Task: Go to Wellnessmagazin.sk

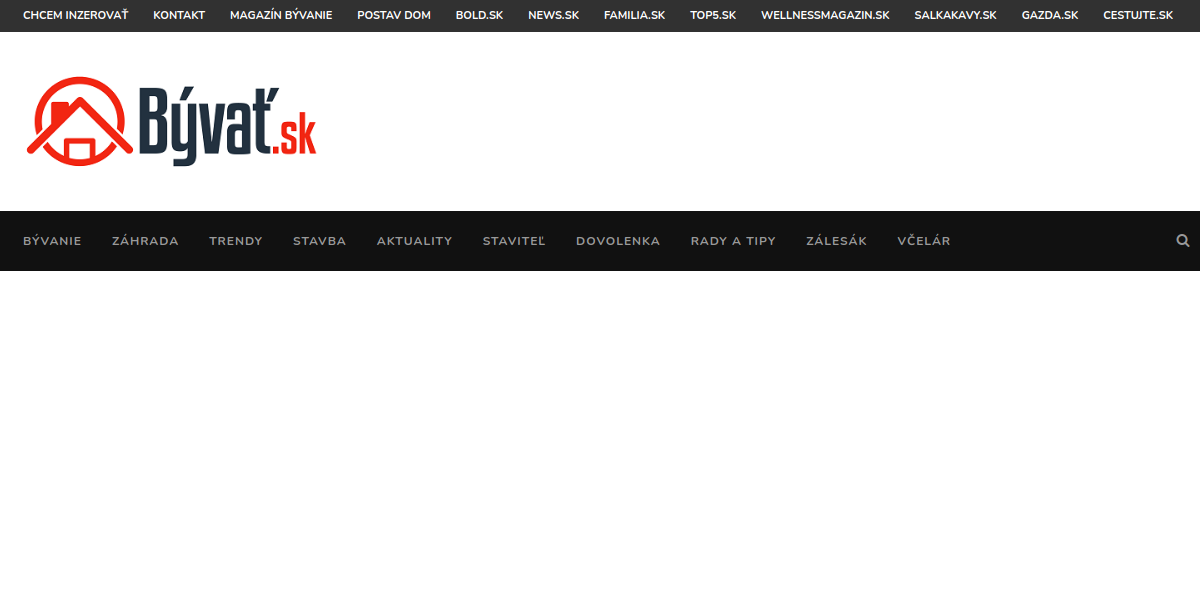Action: coord(825,15)
